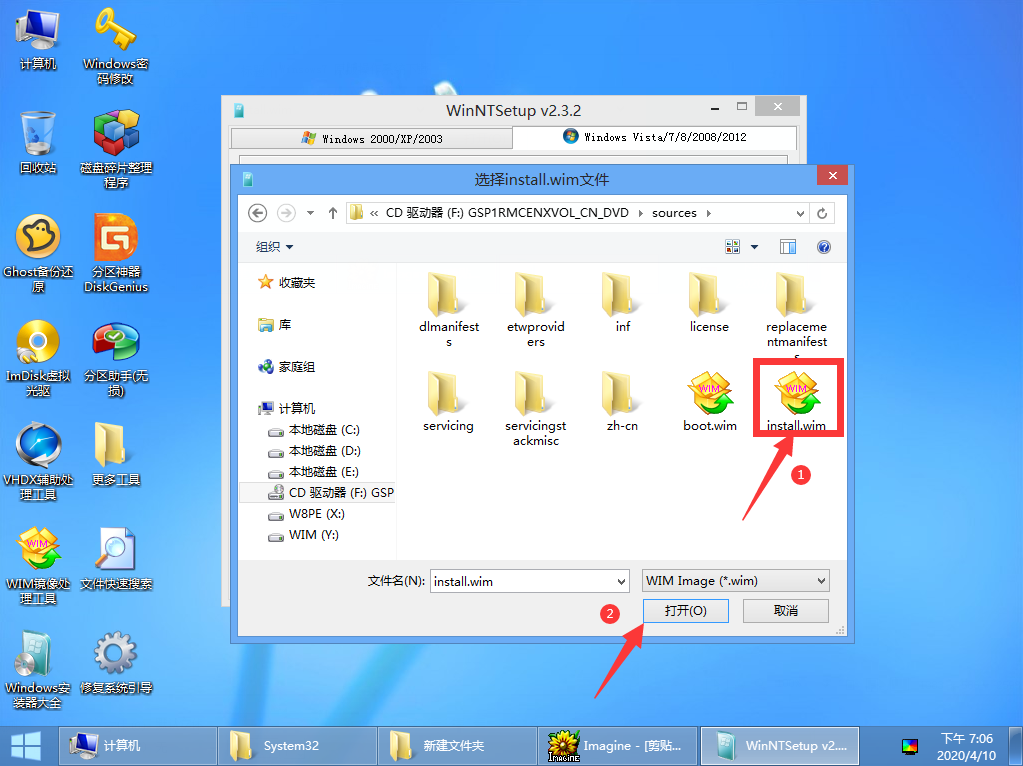Image resolution: width=1023 pixels, height=766 pixels.
Task: Expand the change view options arrow
Action: [754, 247]
